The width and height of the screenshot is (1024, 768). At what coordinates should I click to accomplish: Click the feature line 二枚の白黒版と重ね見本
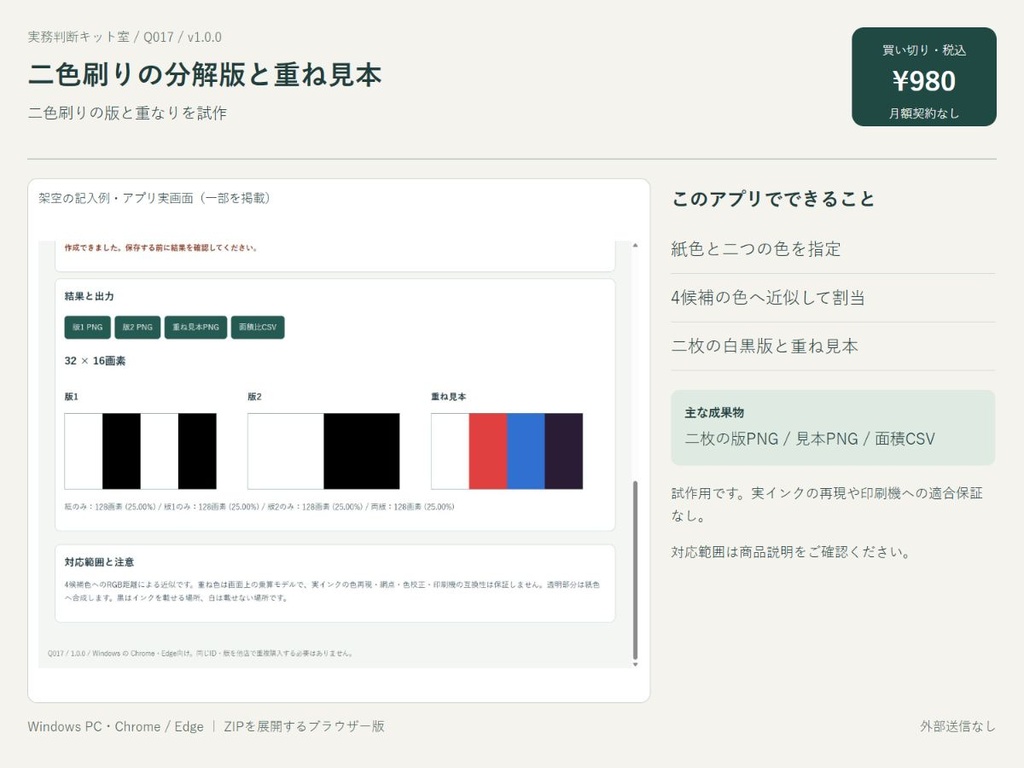(765, 346)
